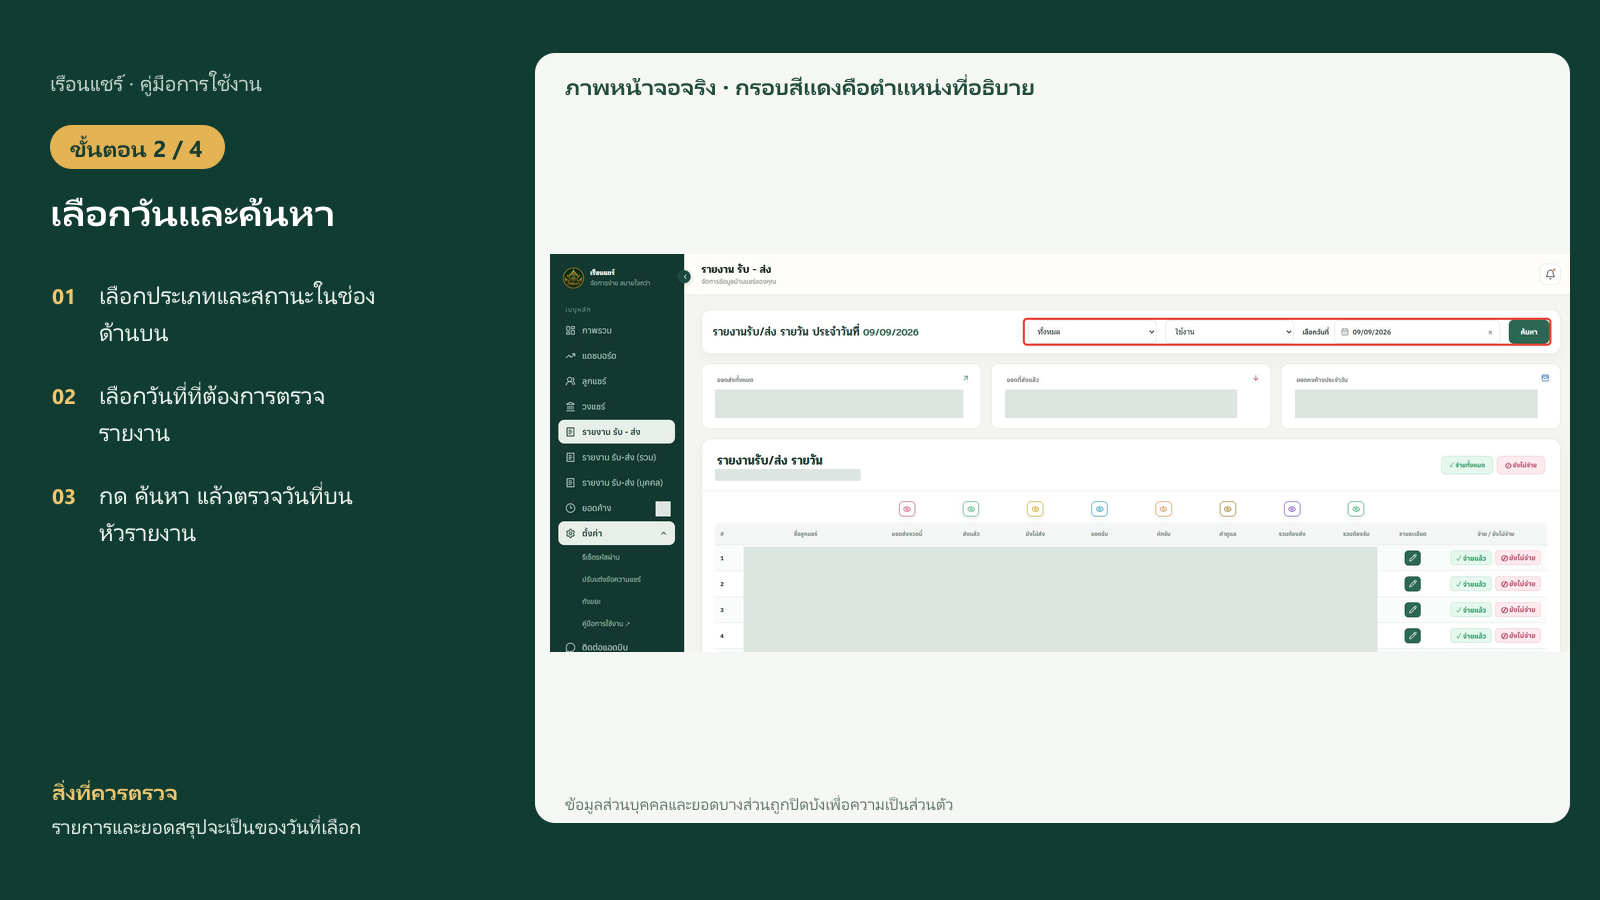This screenshot has width=1600, height=900.
Task: Toggle visibility of ยังไม่ส่ง column
Action: [x=1035, y=509]
